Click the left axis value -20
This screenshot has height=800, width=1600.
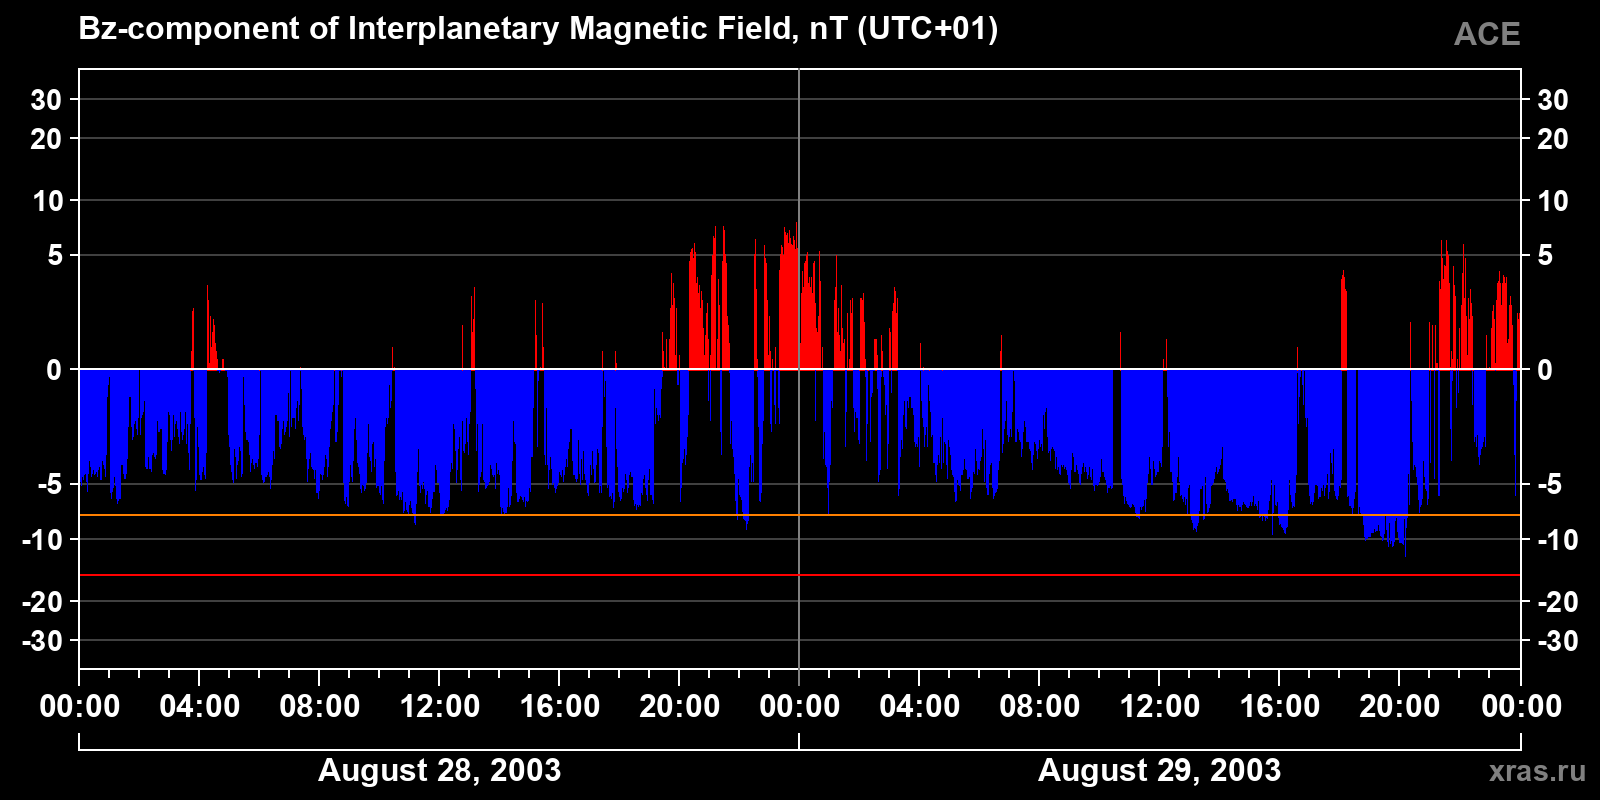[43, 602]
